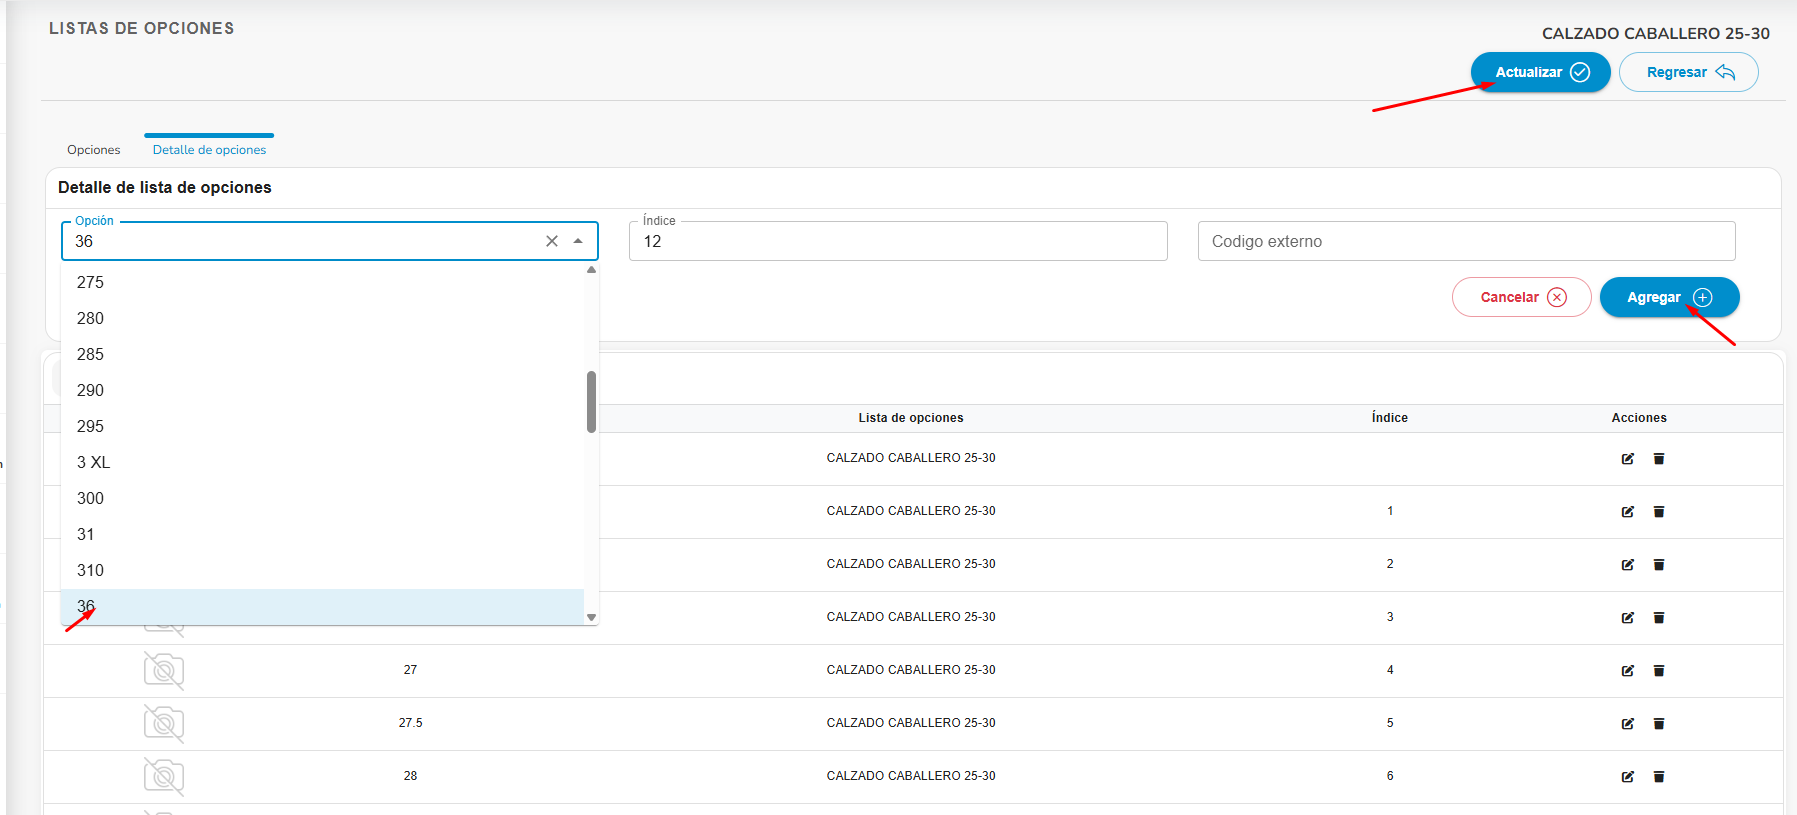The height and width of the screenshot is (815, 1797).
Task: Select option 3 XL in the dropdown list
Action: point(322,462)
